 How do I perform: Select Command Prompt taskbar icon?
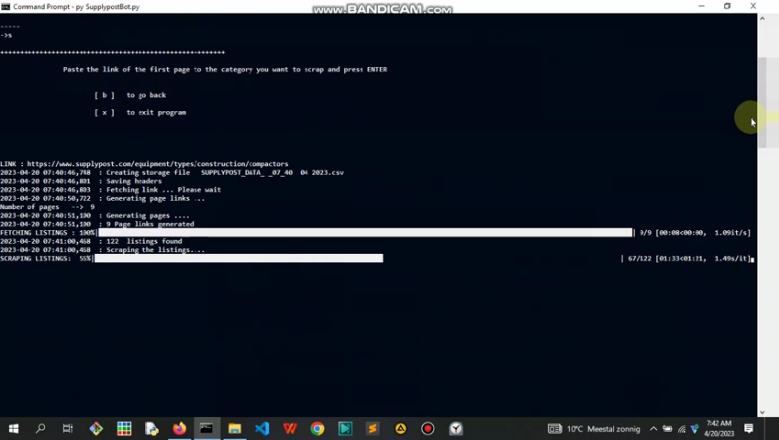point(206,428)
